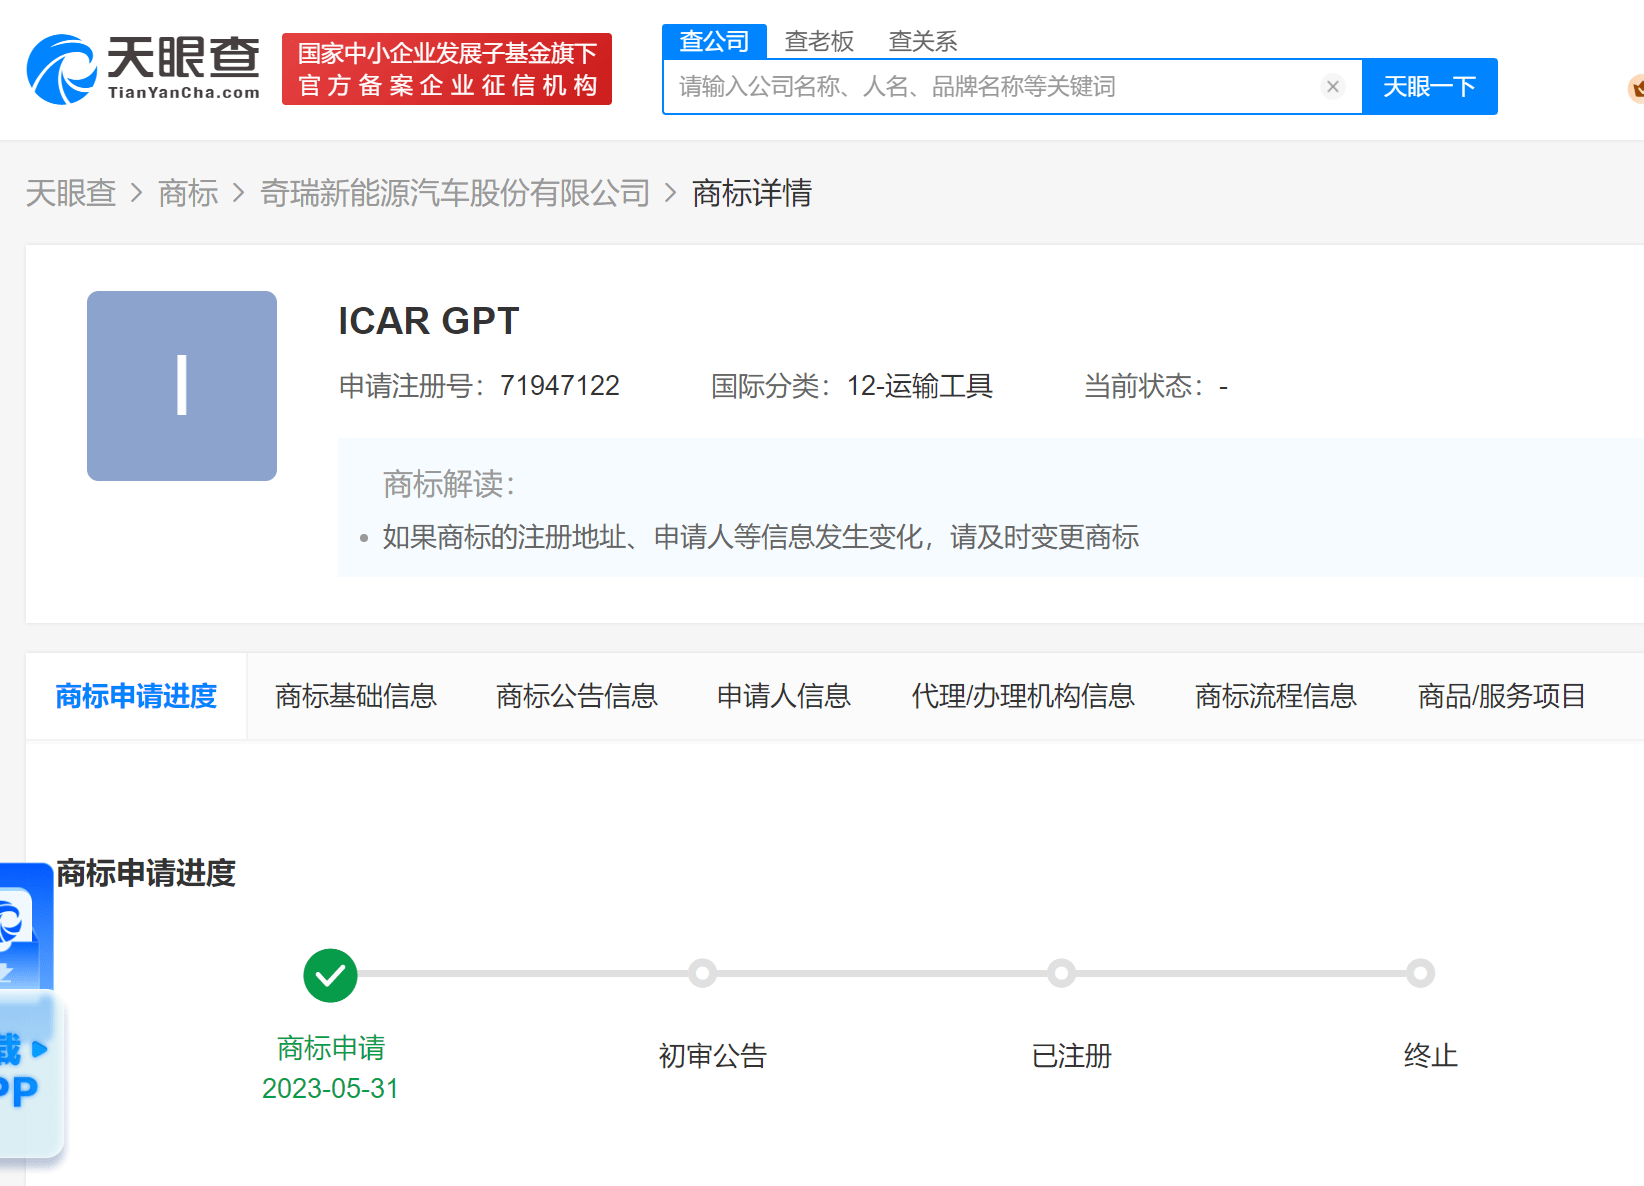Click the 商标解读 notice text
This screenshot has width=1644, height=1186.
[x=760, y=537]
